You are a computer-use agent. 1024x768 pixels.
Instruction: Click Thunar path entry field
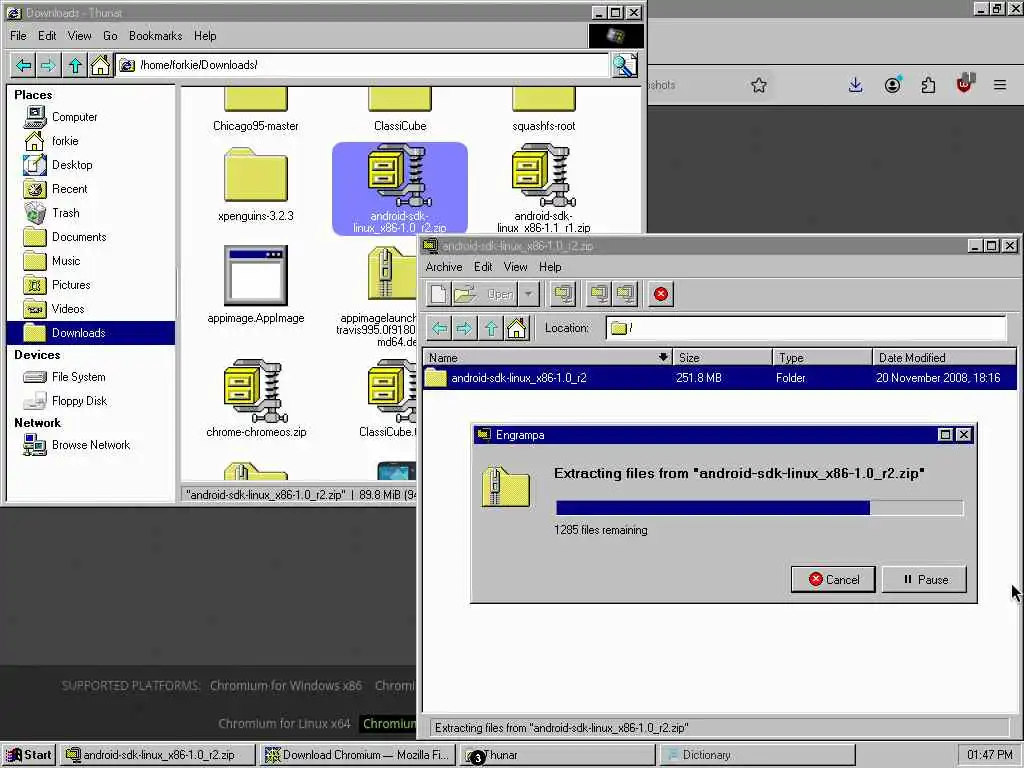point(362,65)
